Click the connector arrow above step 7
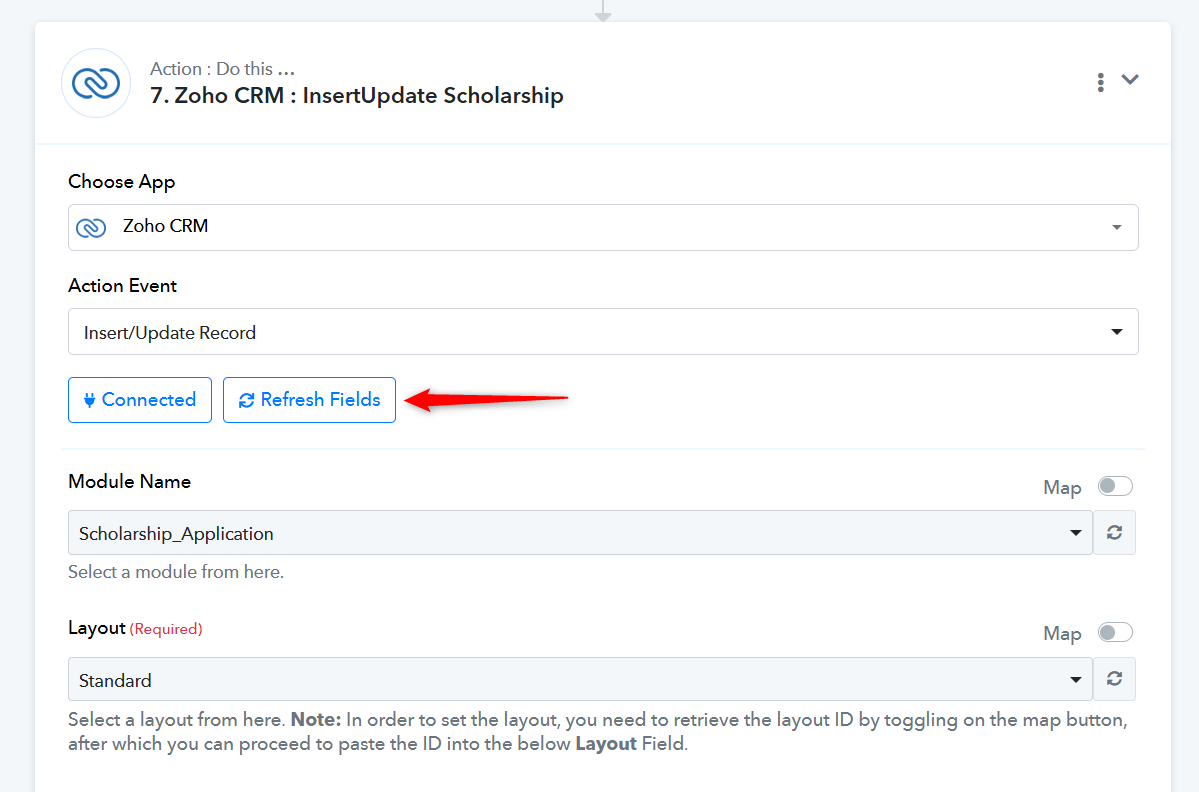 [603, 11]
